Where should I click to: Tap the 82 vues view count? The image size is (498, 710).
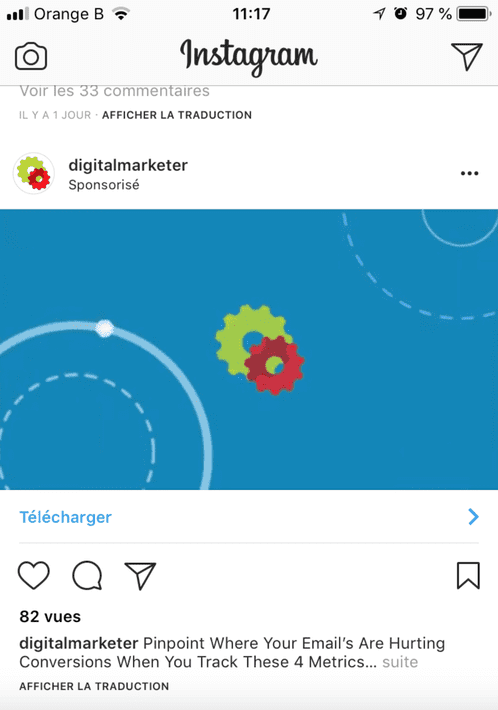pyautogui.click(x=50, y=617)
